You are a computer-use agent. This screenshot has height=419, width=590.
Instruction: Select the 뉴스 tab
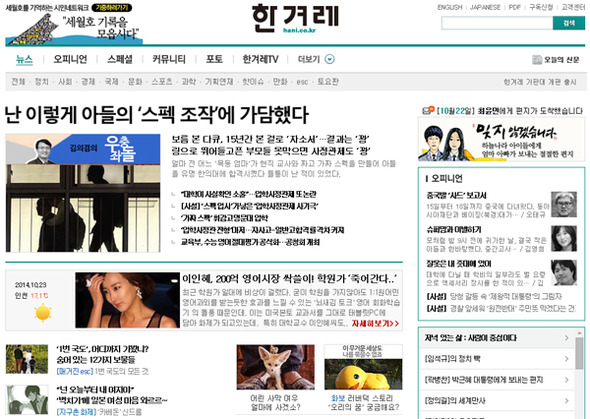(x=24, y=59)
